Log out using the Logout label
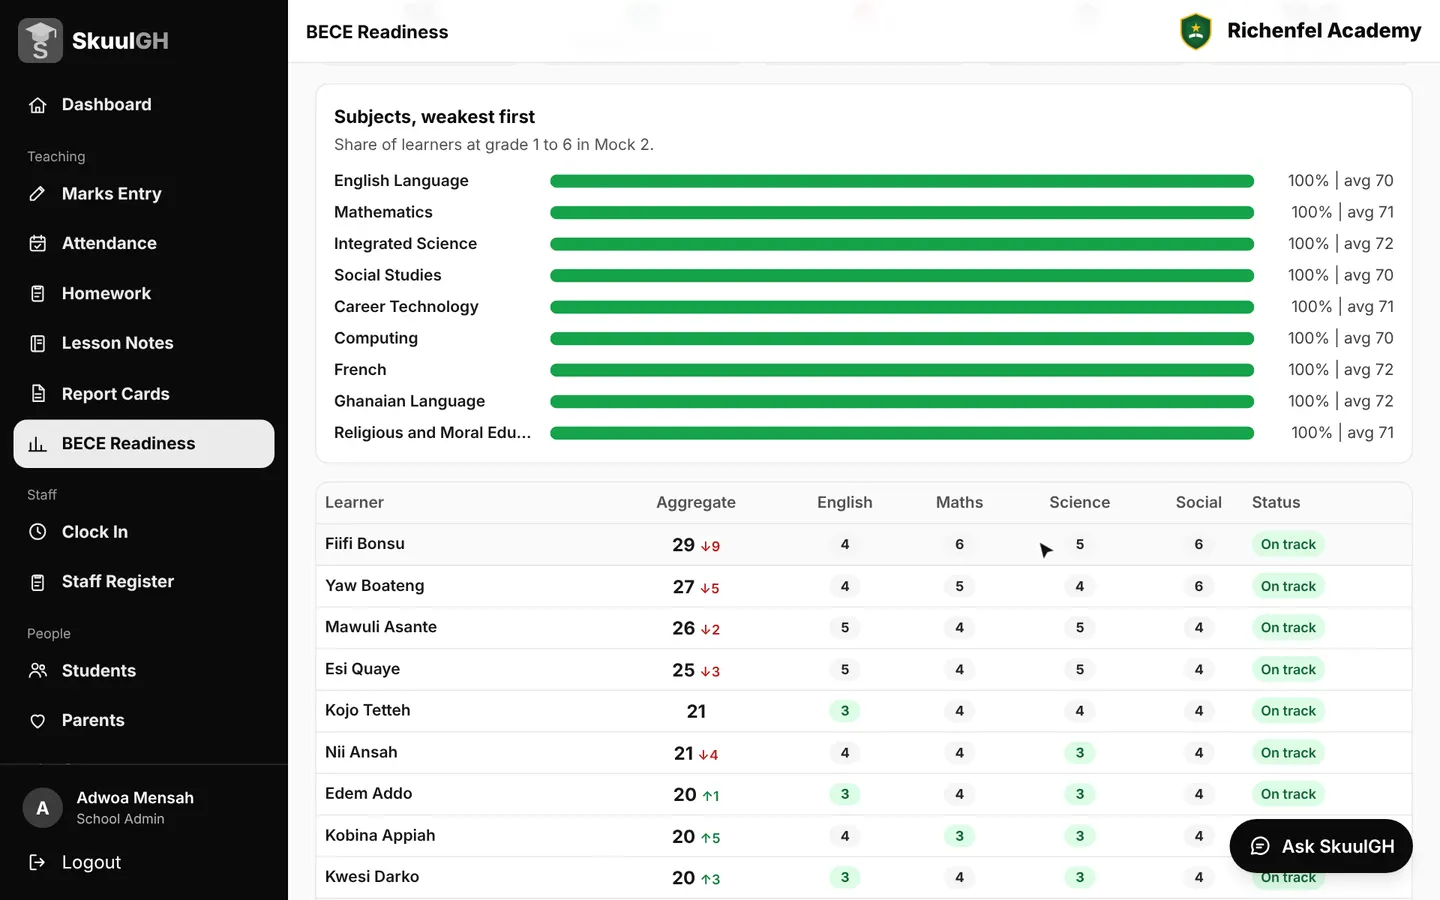 tap(91, 862)
